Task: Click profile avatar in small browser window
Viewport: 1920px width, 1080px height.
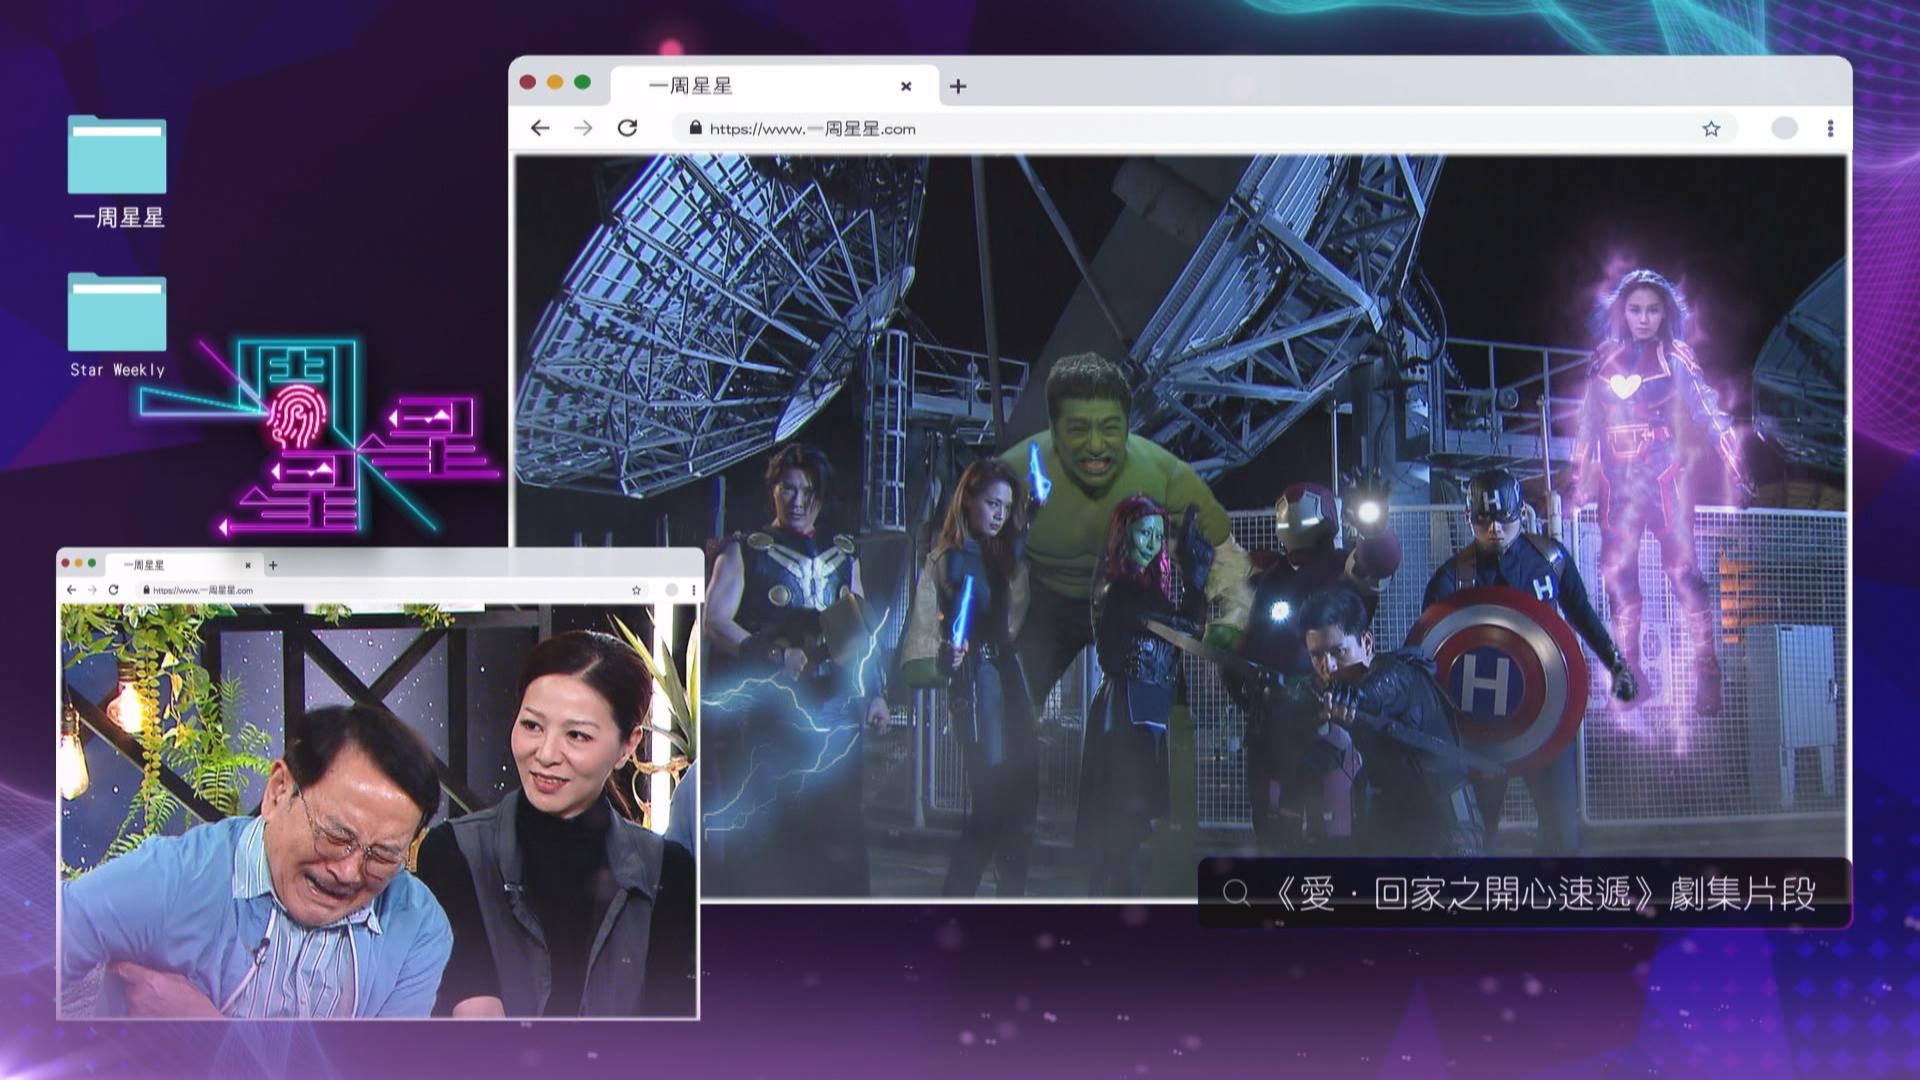Action: (x=672, y=590)
